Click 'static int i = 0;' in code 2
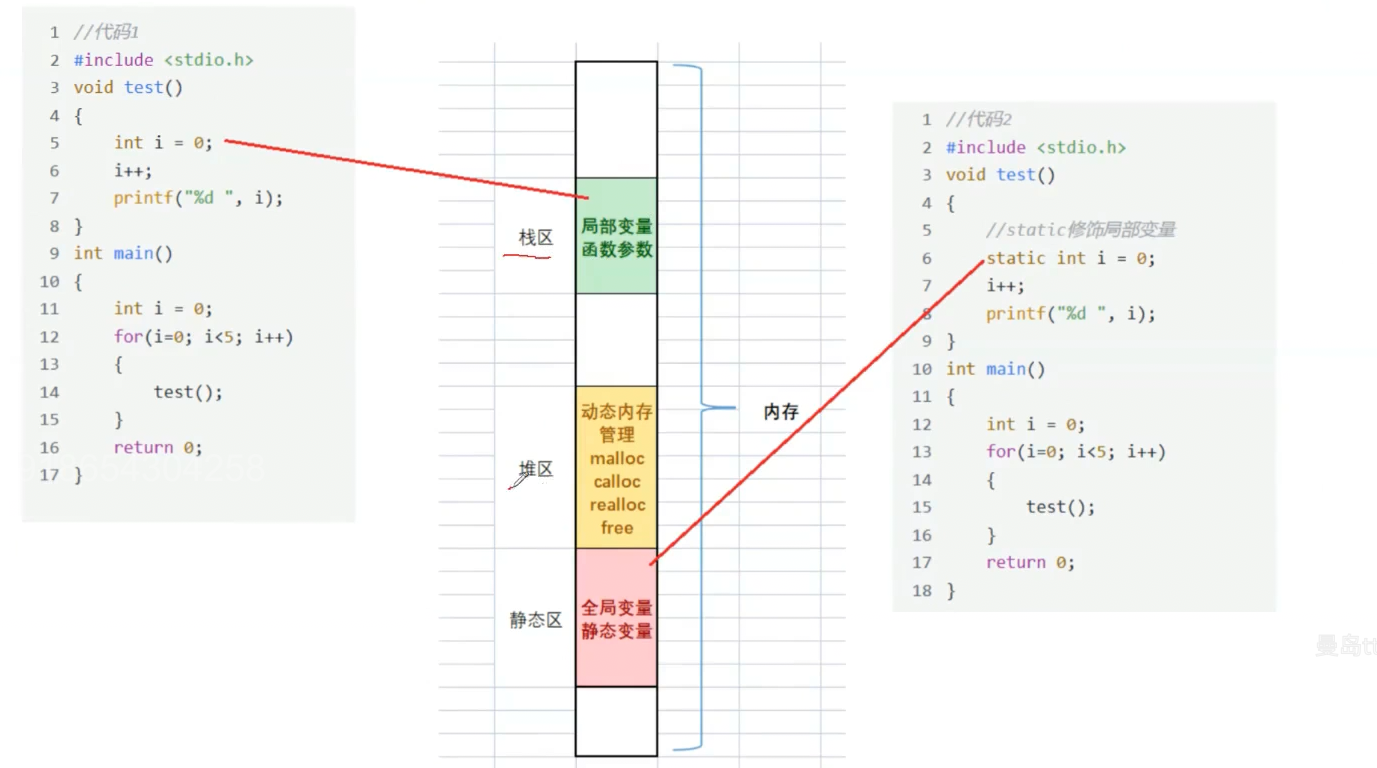This screenshot has width=1377, height=768. [1070, 258]
